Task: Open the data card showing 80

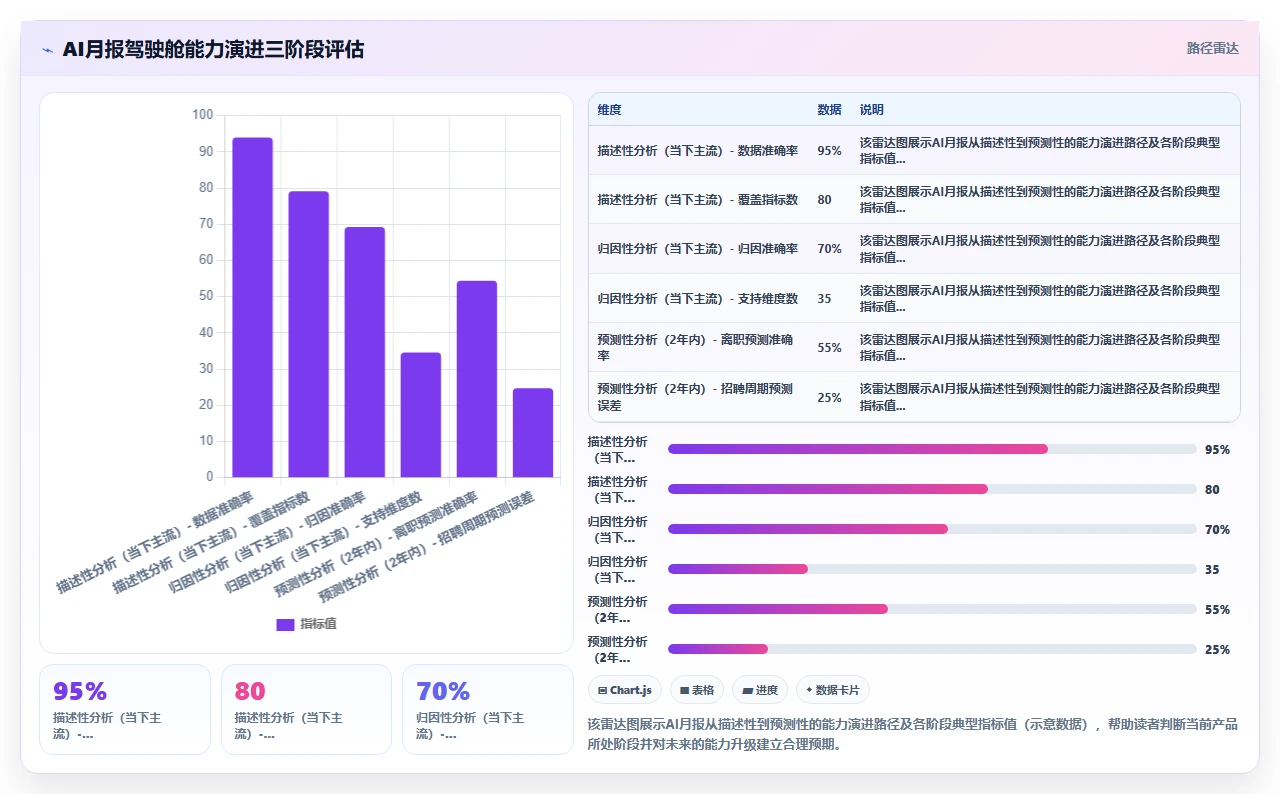Action: 306,709
